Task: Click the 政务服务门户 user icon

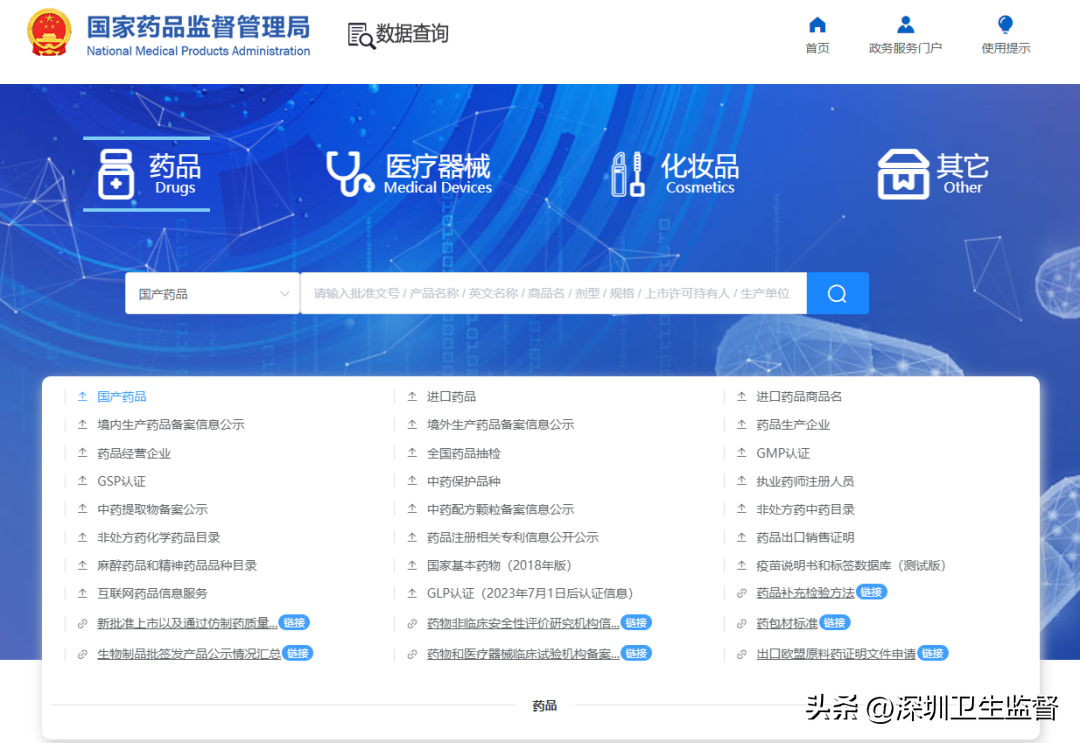Action: [905, 26]
